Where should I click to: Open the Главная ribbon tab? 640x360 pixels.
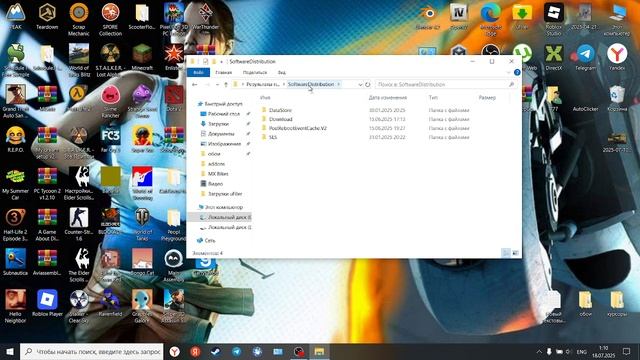223,72
